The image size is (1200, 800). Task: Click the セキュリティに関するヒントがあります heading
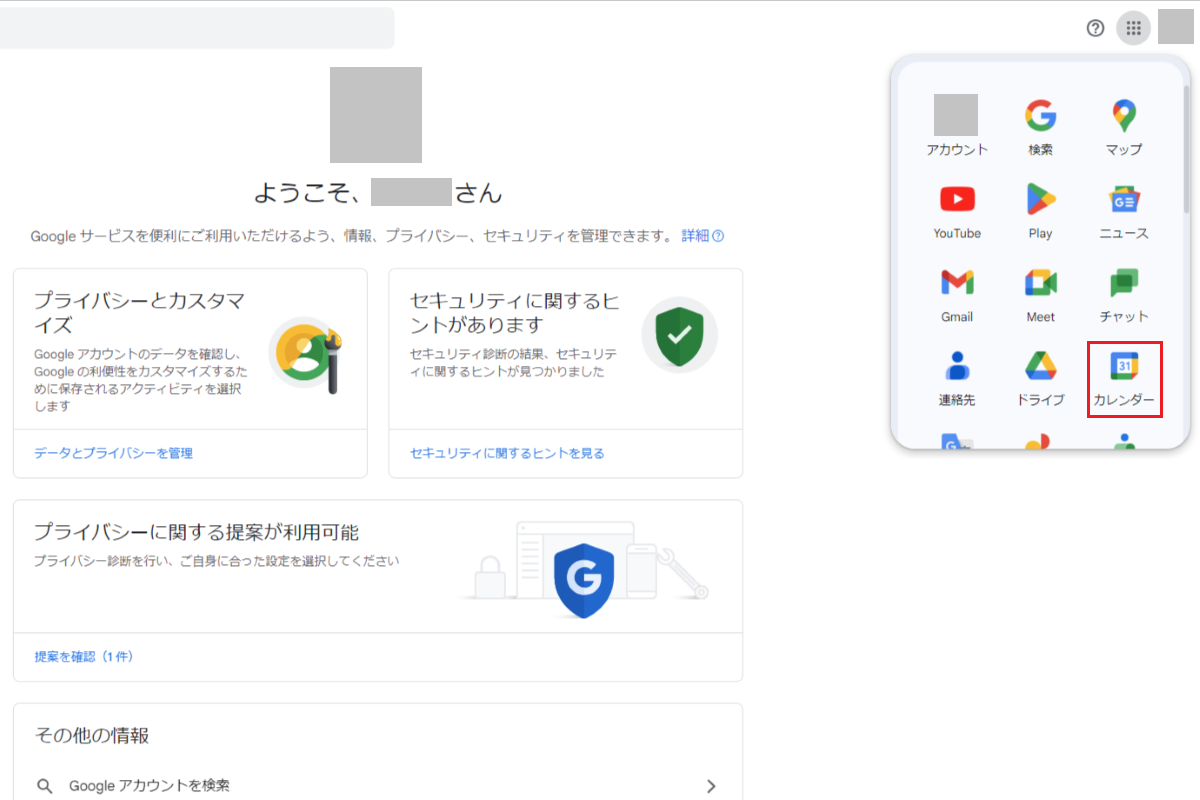[x=514, y=312]
